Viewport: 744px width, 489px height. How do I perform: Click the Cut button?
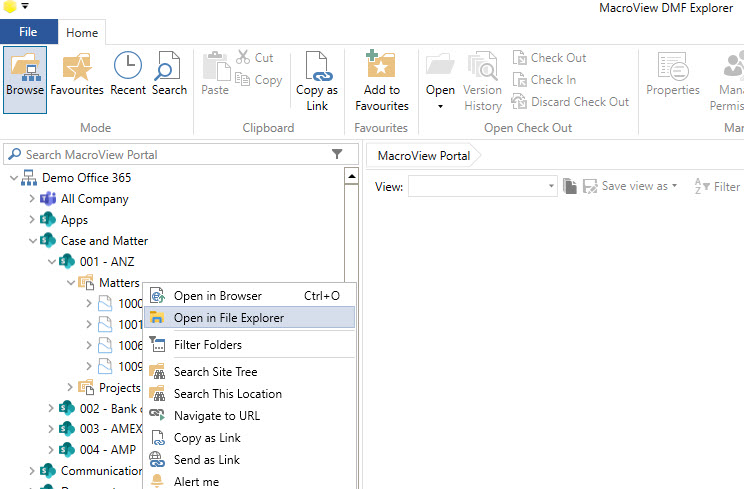coord(255,58)
